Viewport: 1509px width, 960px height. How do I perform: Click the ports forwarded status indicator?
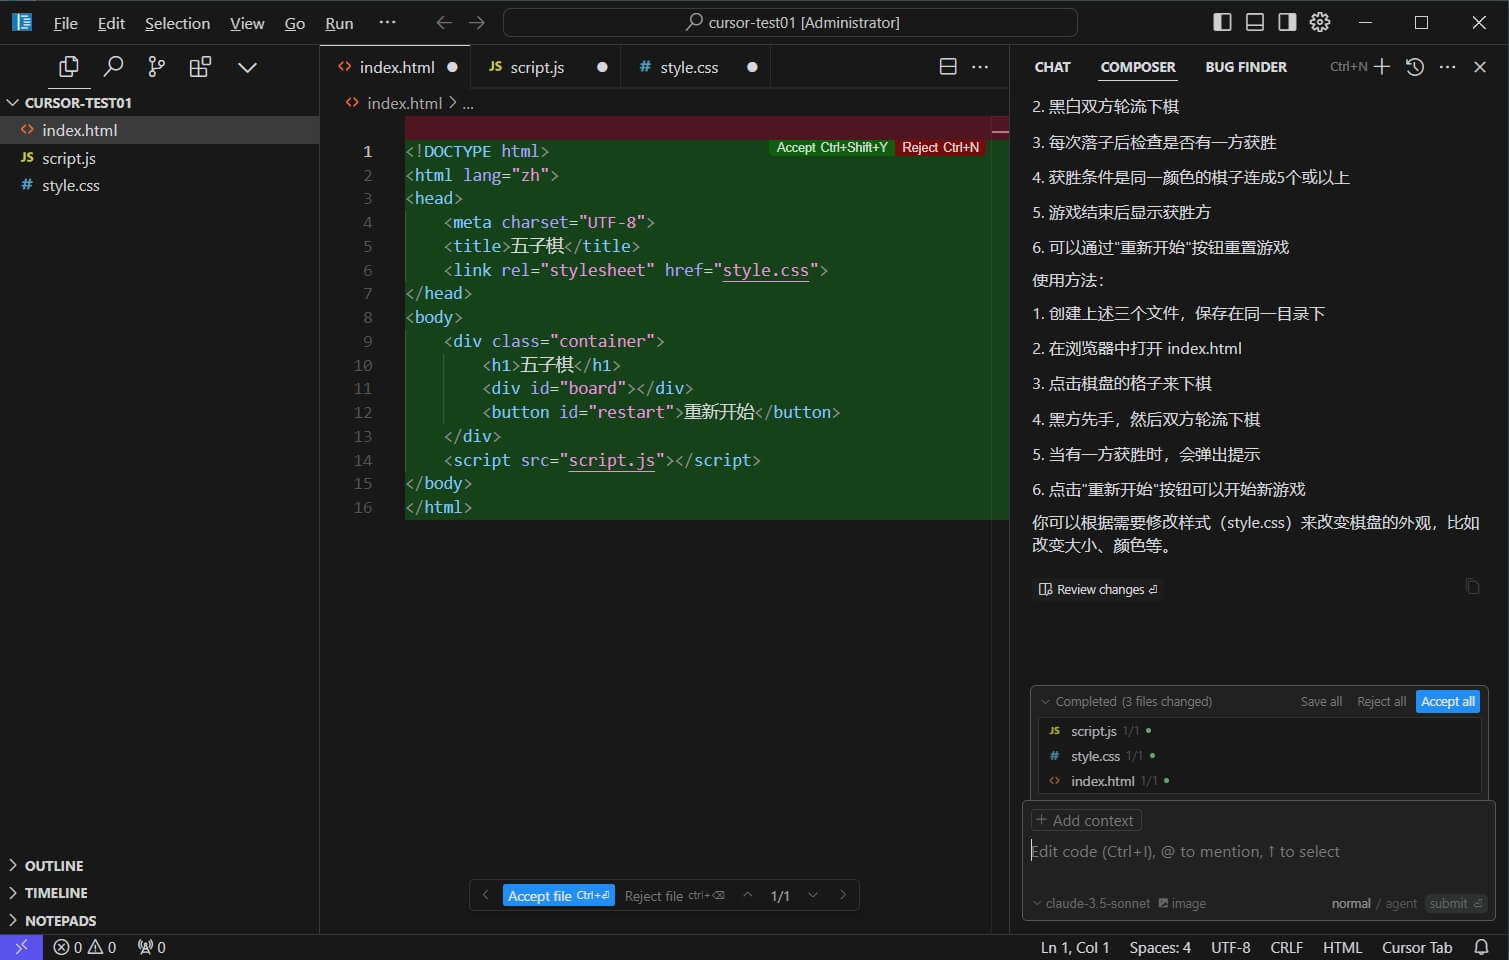[152, 947]
